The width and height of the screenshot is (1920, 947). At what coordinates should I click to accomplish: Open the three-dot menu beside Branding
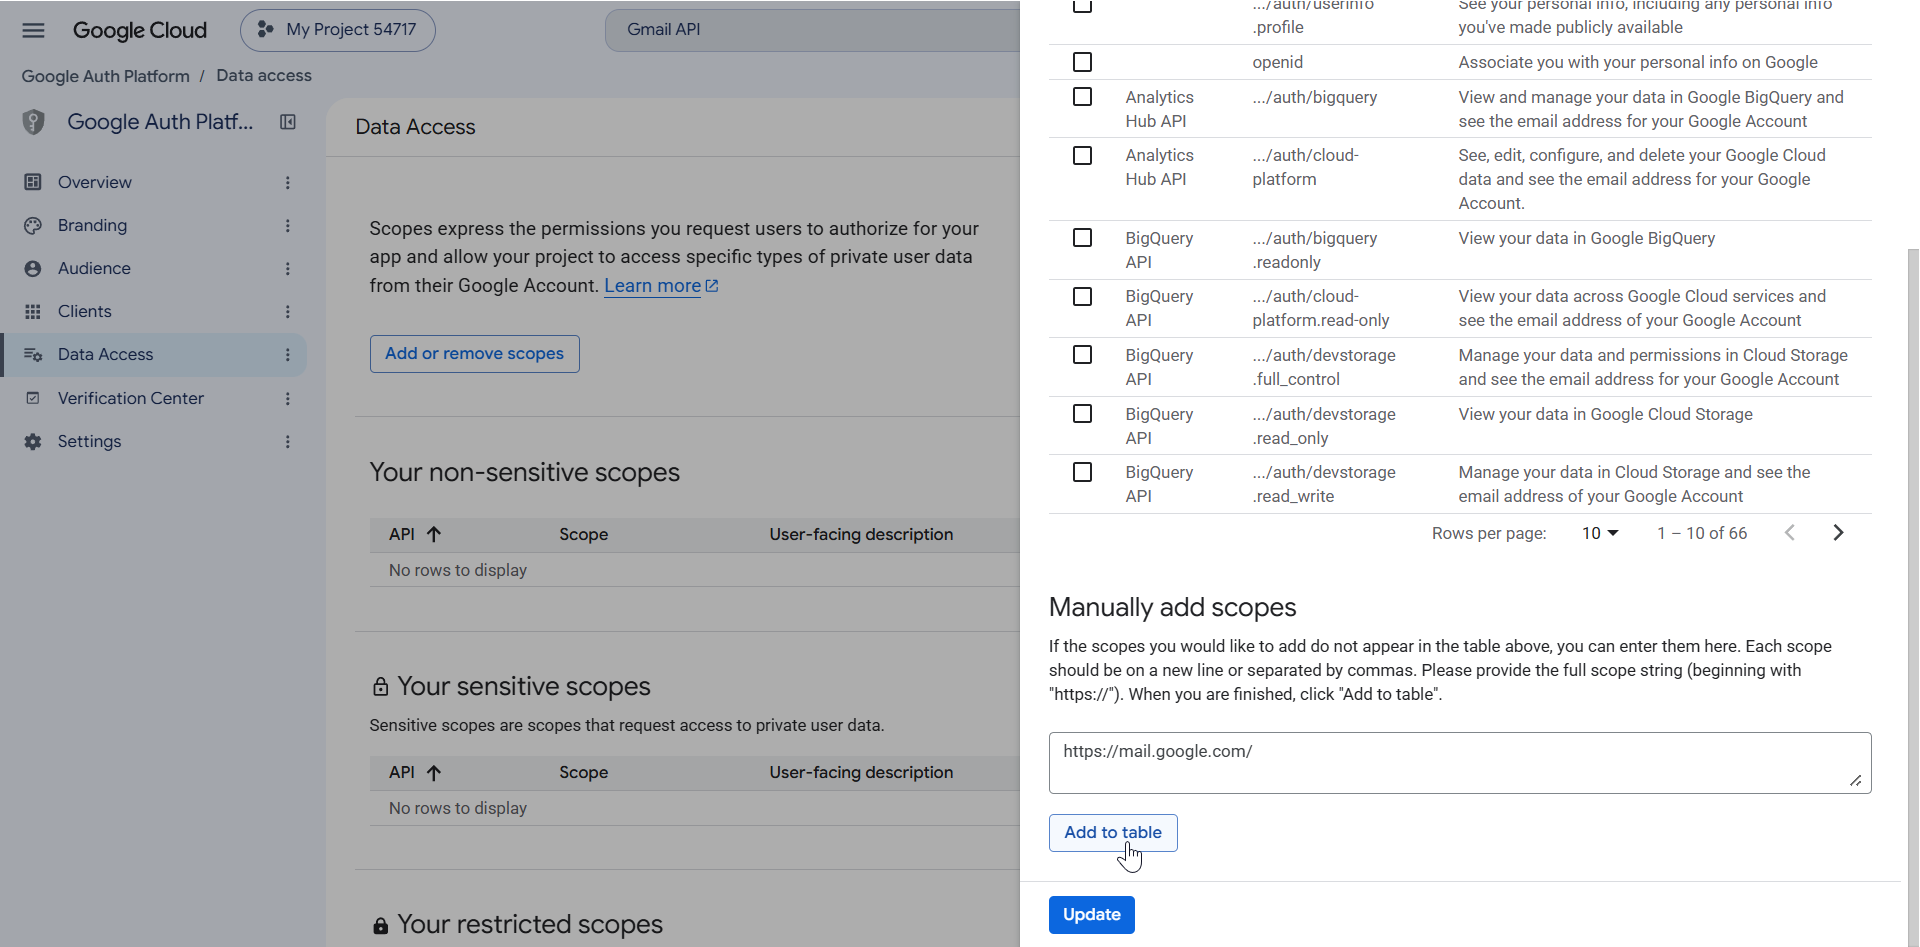(288, 225)
